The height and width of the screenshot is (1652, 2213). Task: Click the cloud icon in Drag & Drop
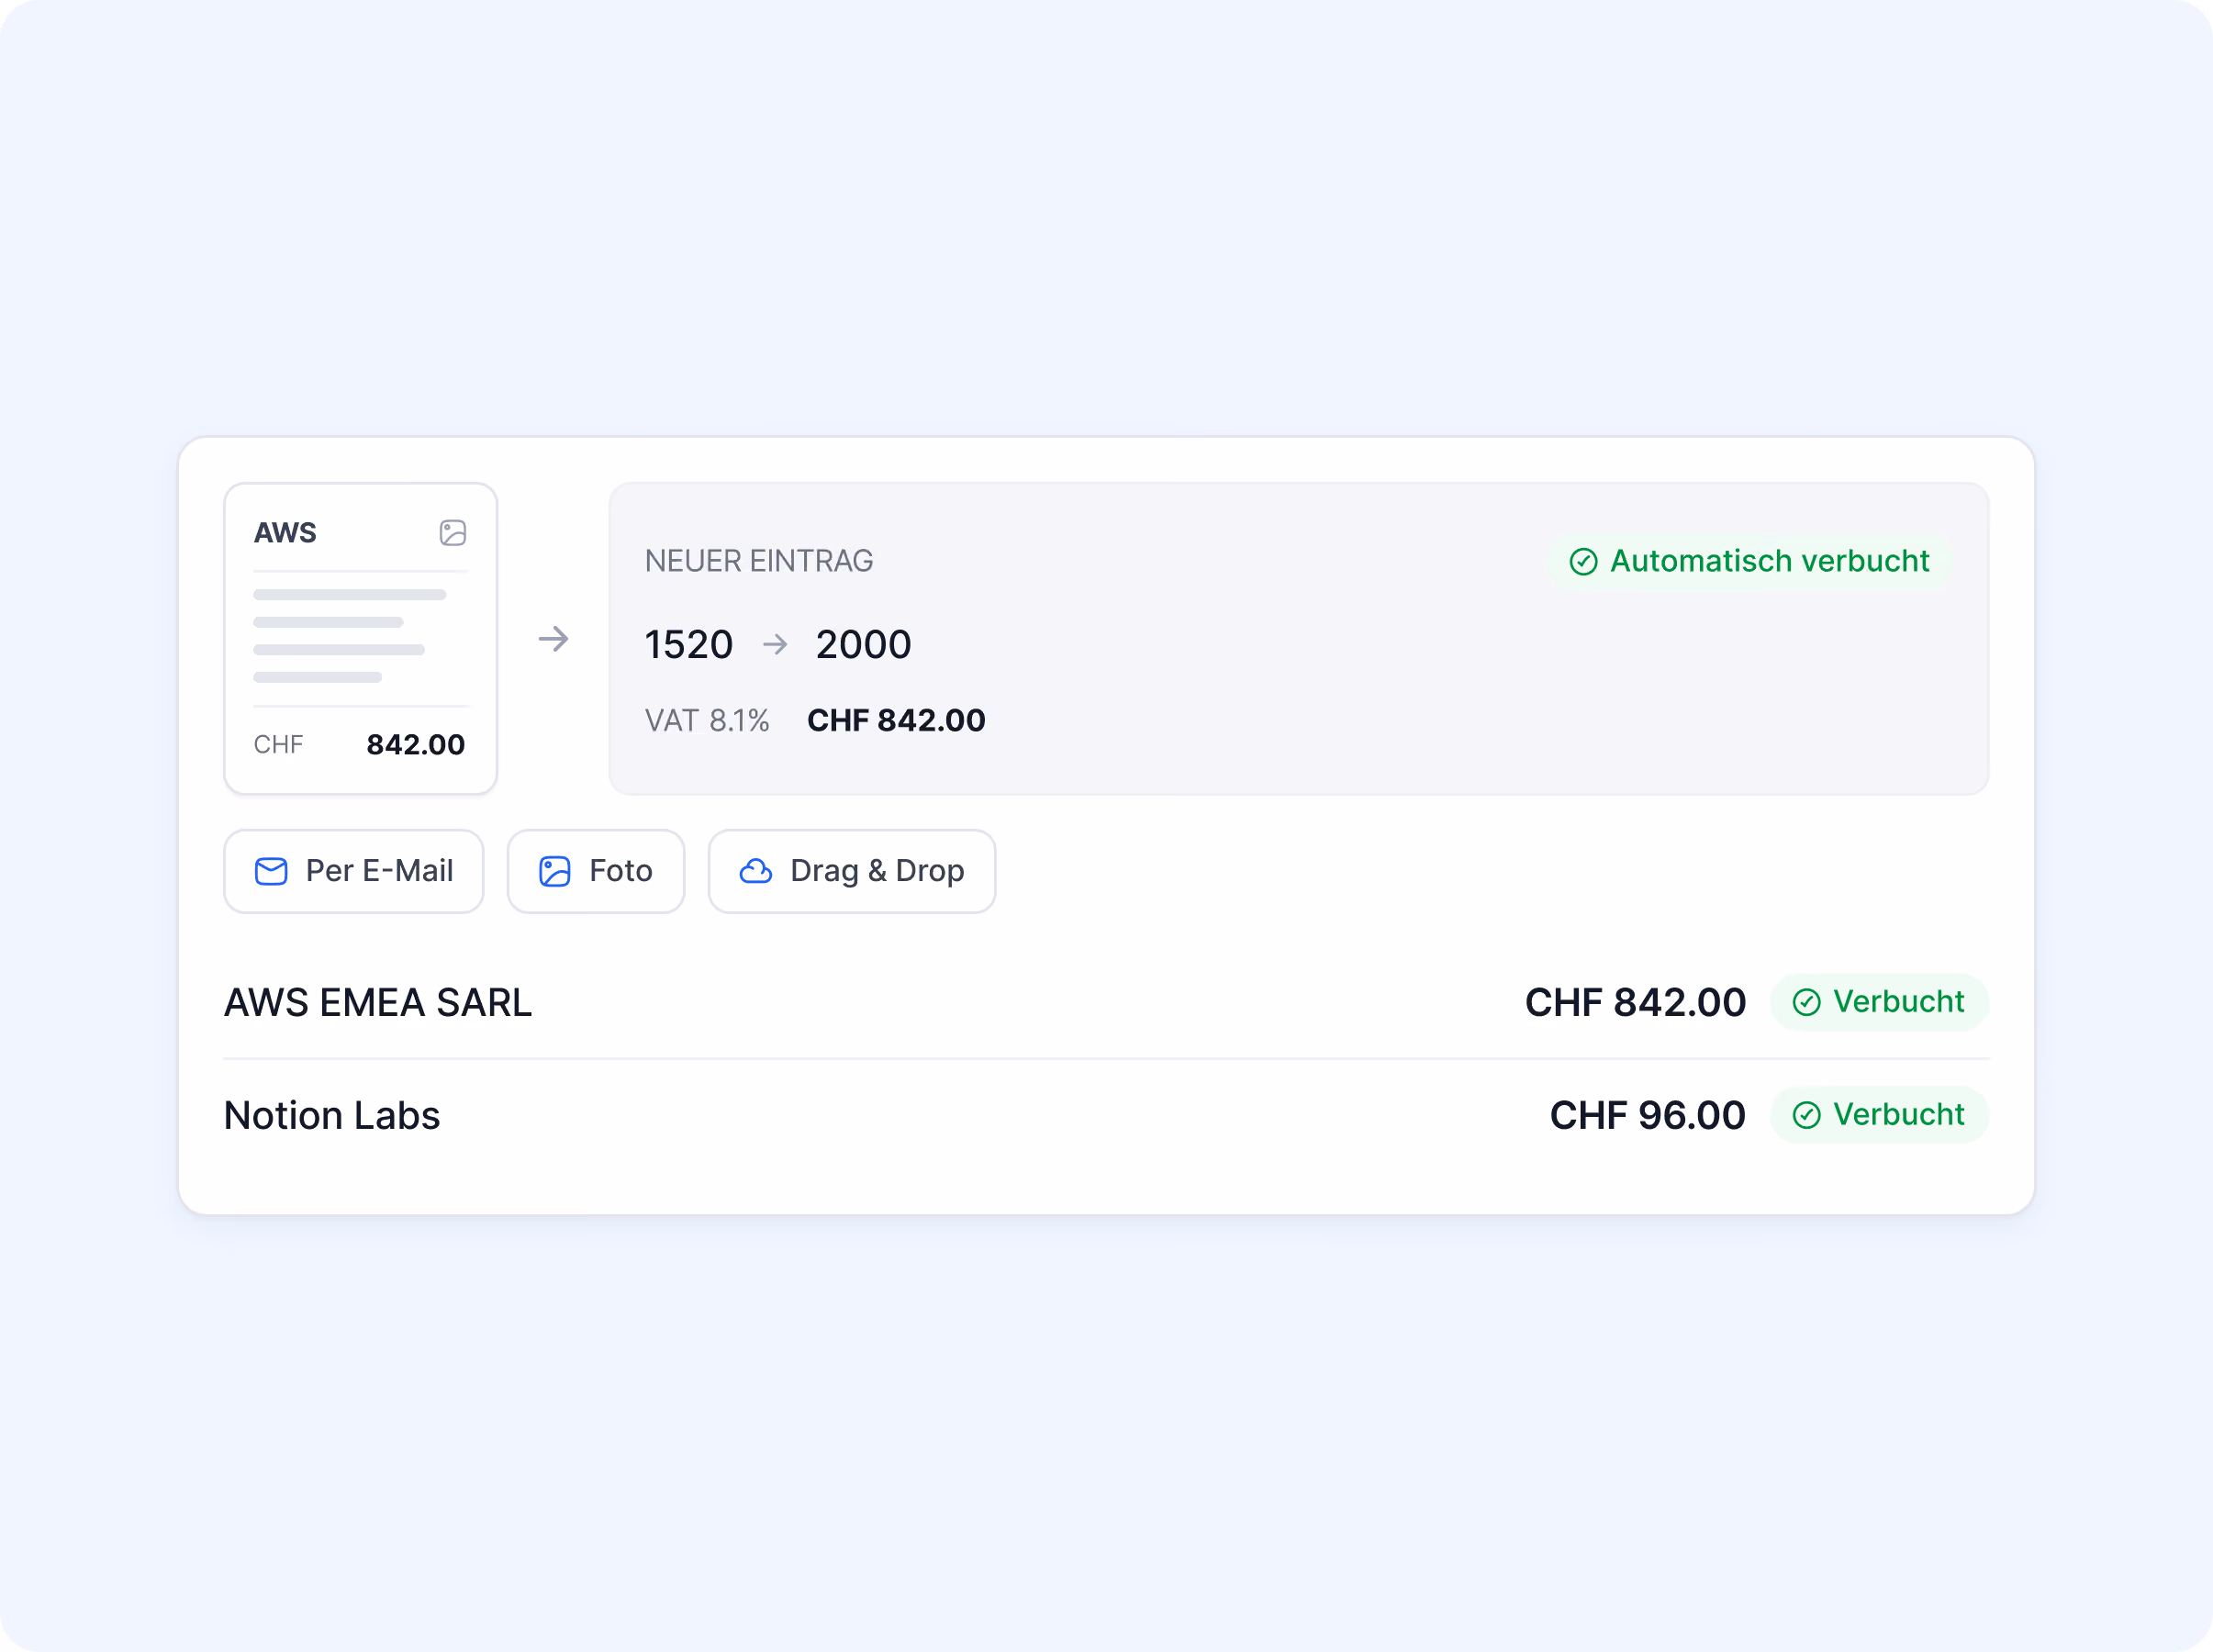[755, 871]
